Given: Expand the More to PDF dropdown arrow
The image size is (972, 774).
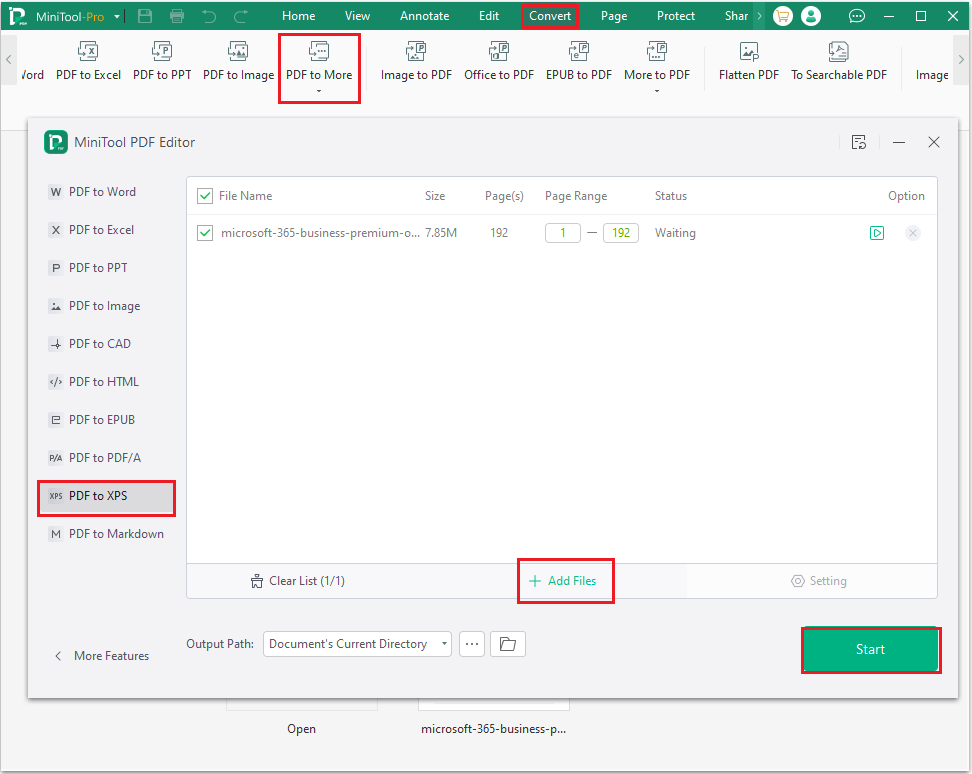Looking at the screenshot, I should tap(656, 91).
